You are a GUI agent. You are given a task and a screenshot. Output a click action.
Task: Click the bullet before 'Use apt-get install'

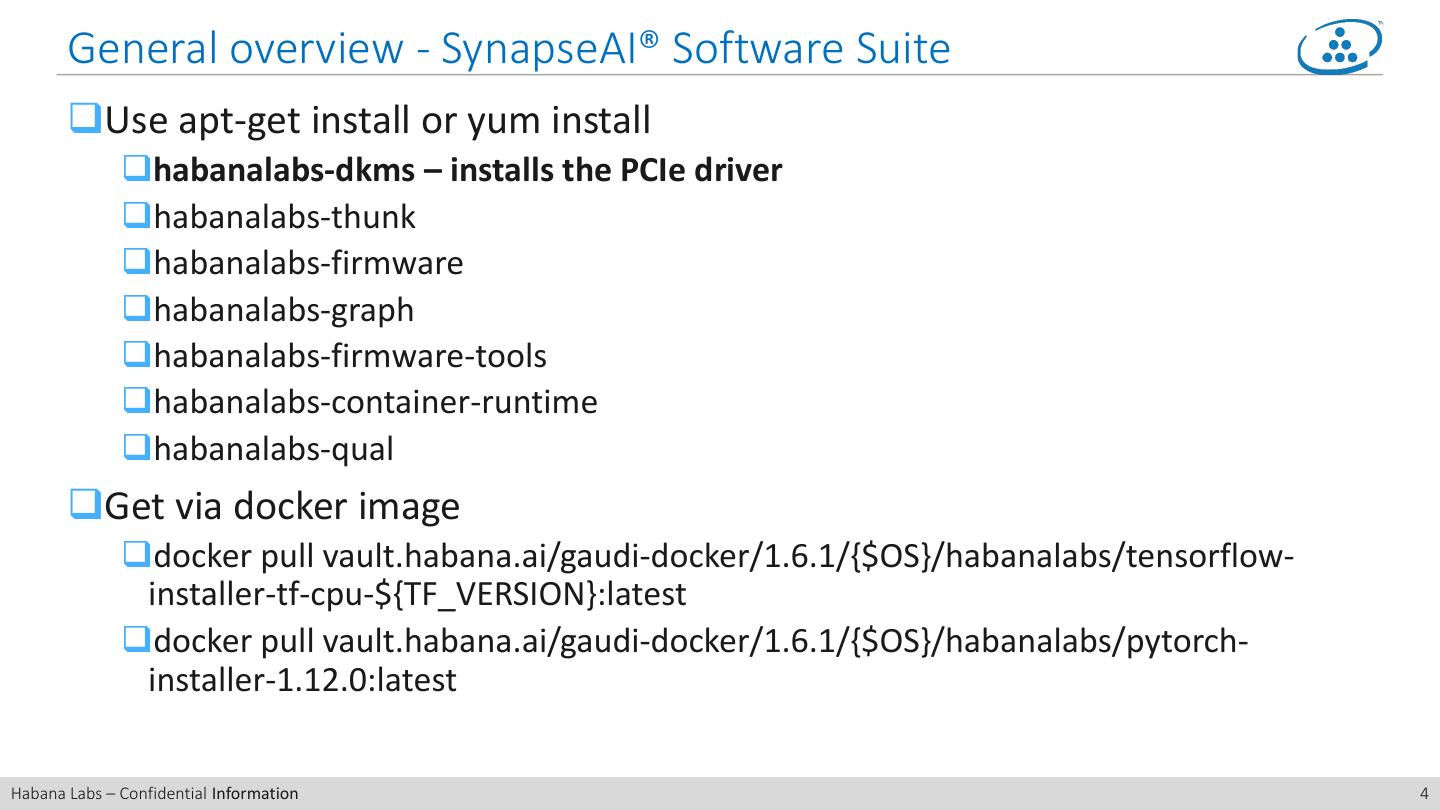click(x=85, y=119)
